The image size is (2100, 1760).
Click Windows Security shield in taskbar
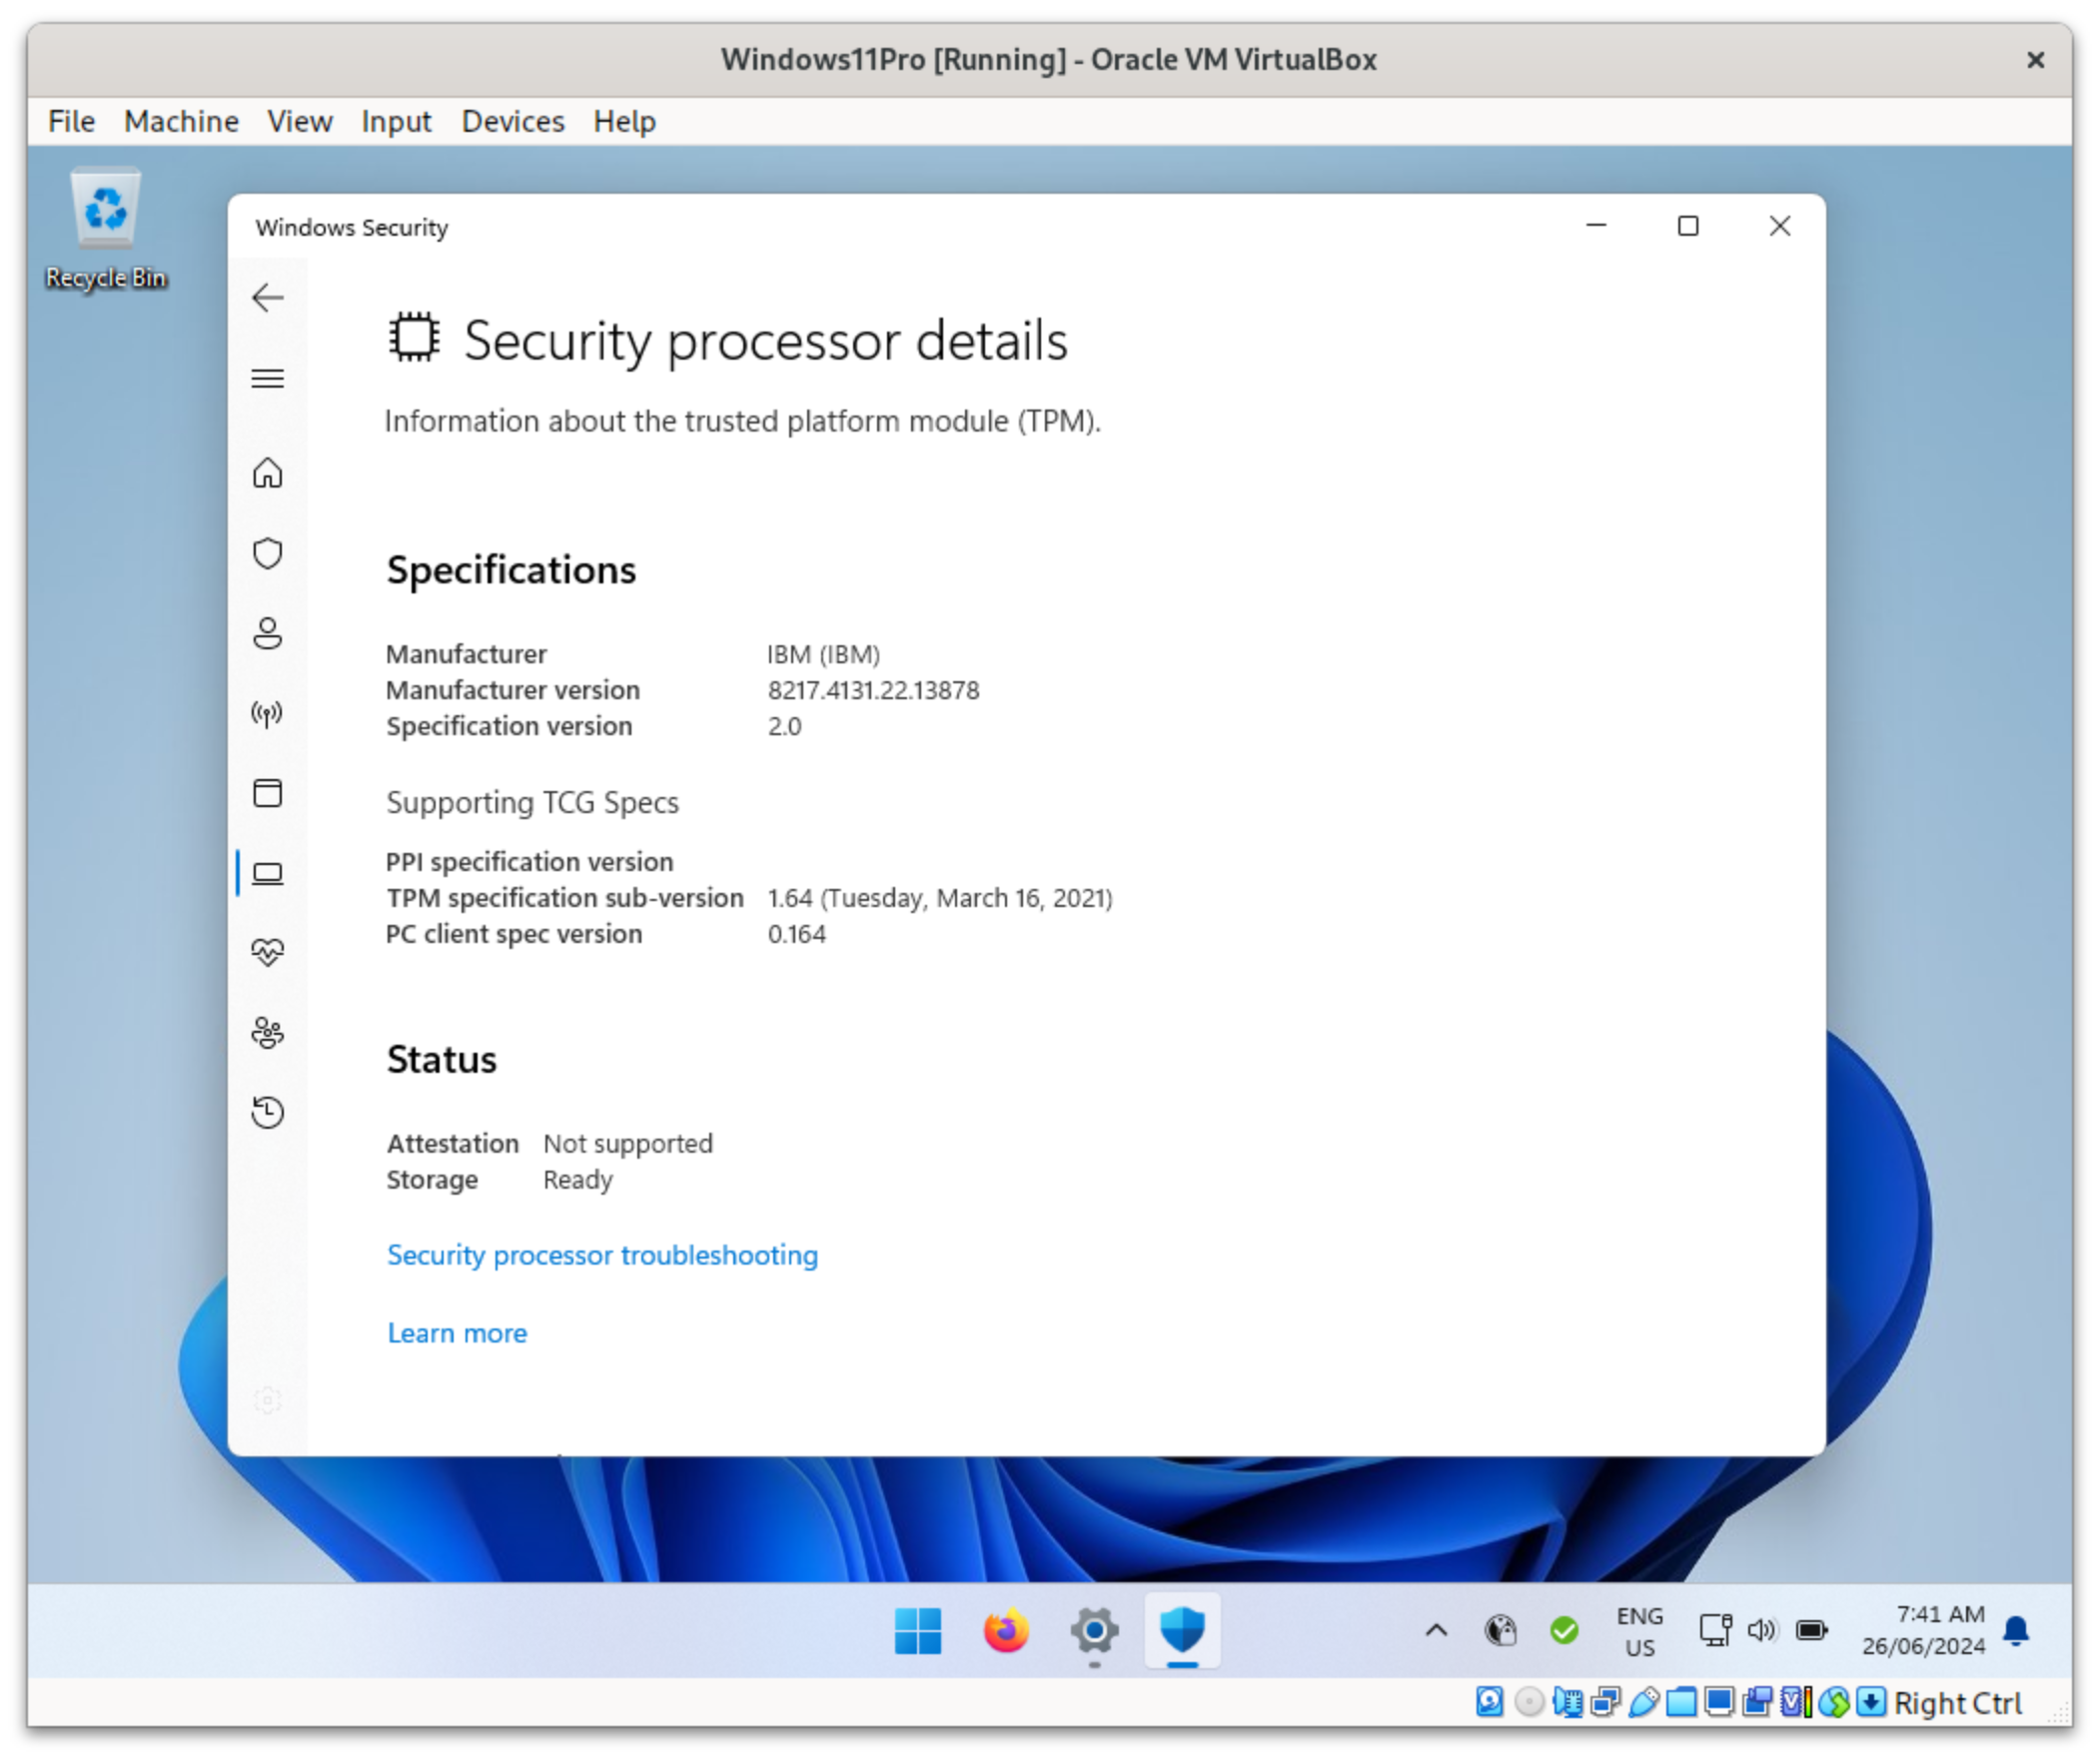(x=1182, y=1632)
